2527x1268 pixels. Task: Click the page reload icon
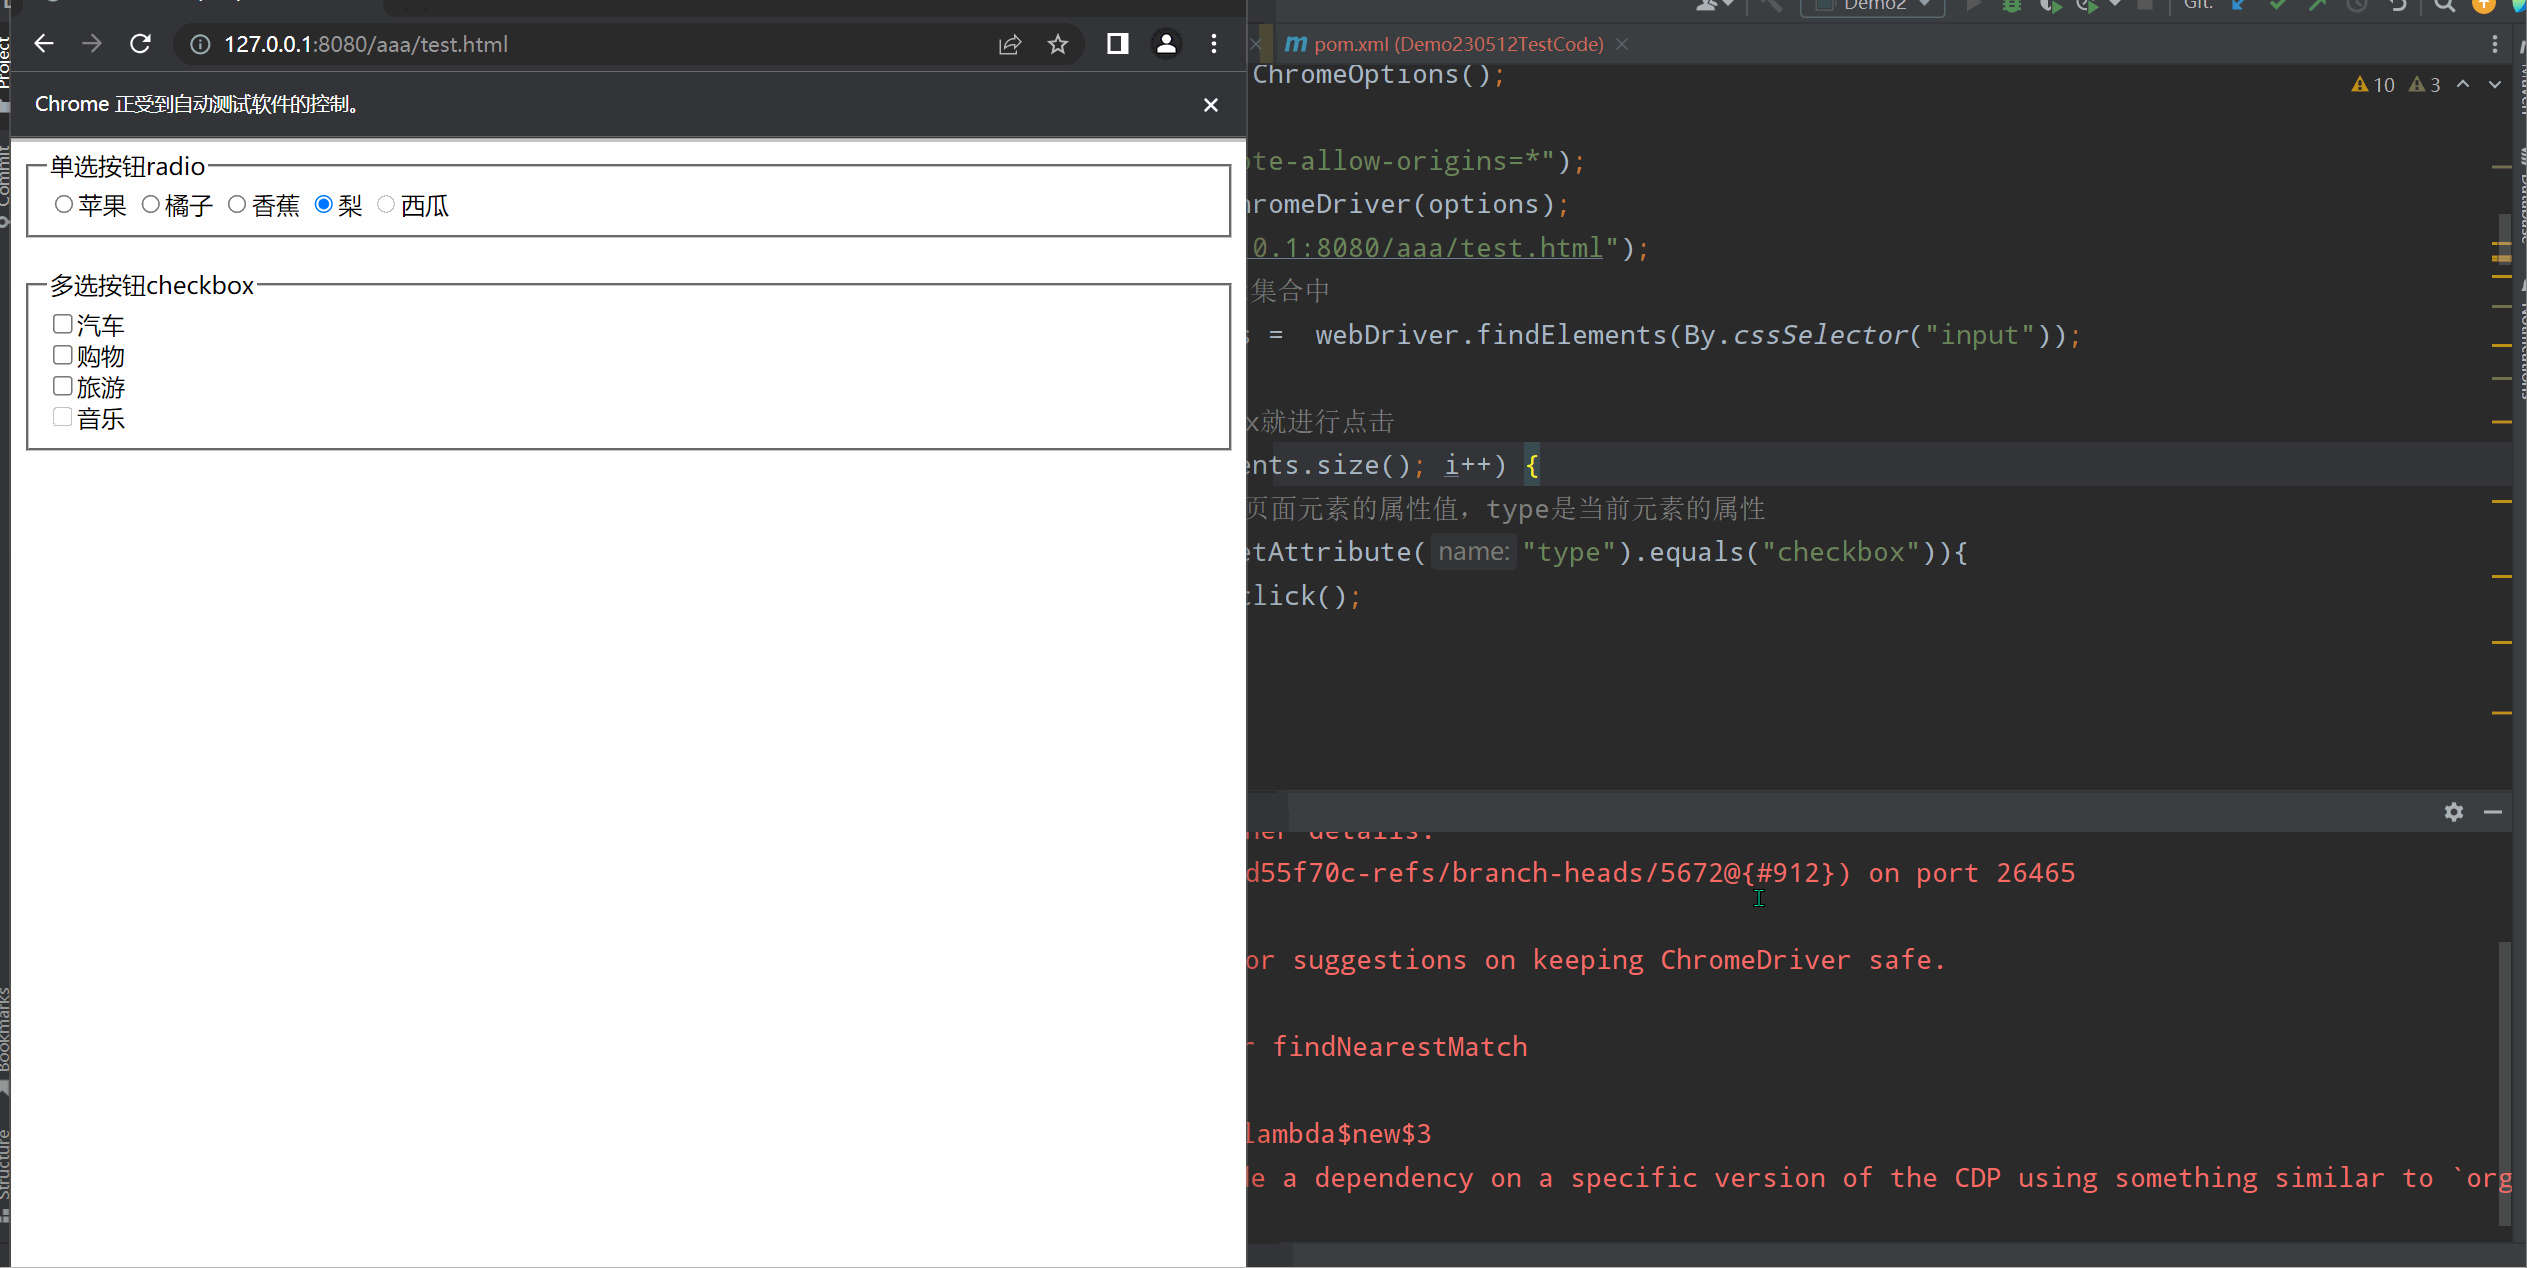click(141, 44)
